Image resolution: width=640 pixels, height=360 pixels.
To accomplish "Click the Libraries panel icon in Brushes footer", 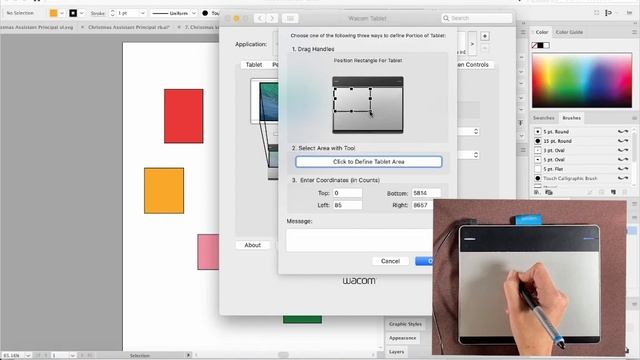I will [x=549, y=192].
